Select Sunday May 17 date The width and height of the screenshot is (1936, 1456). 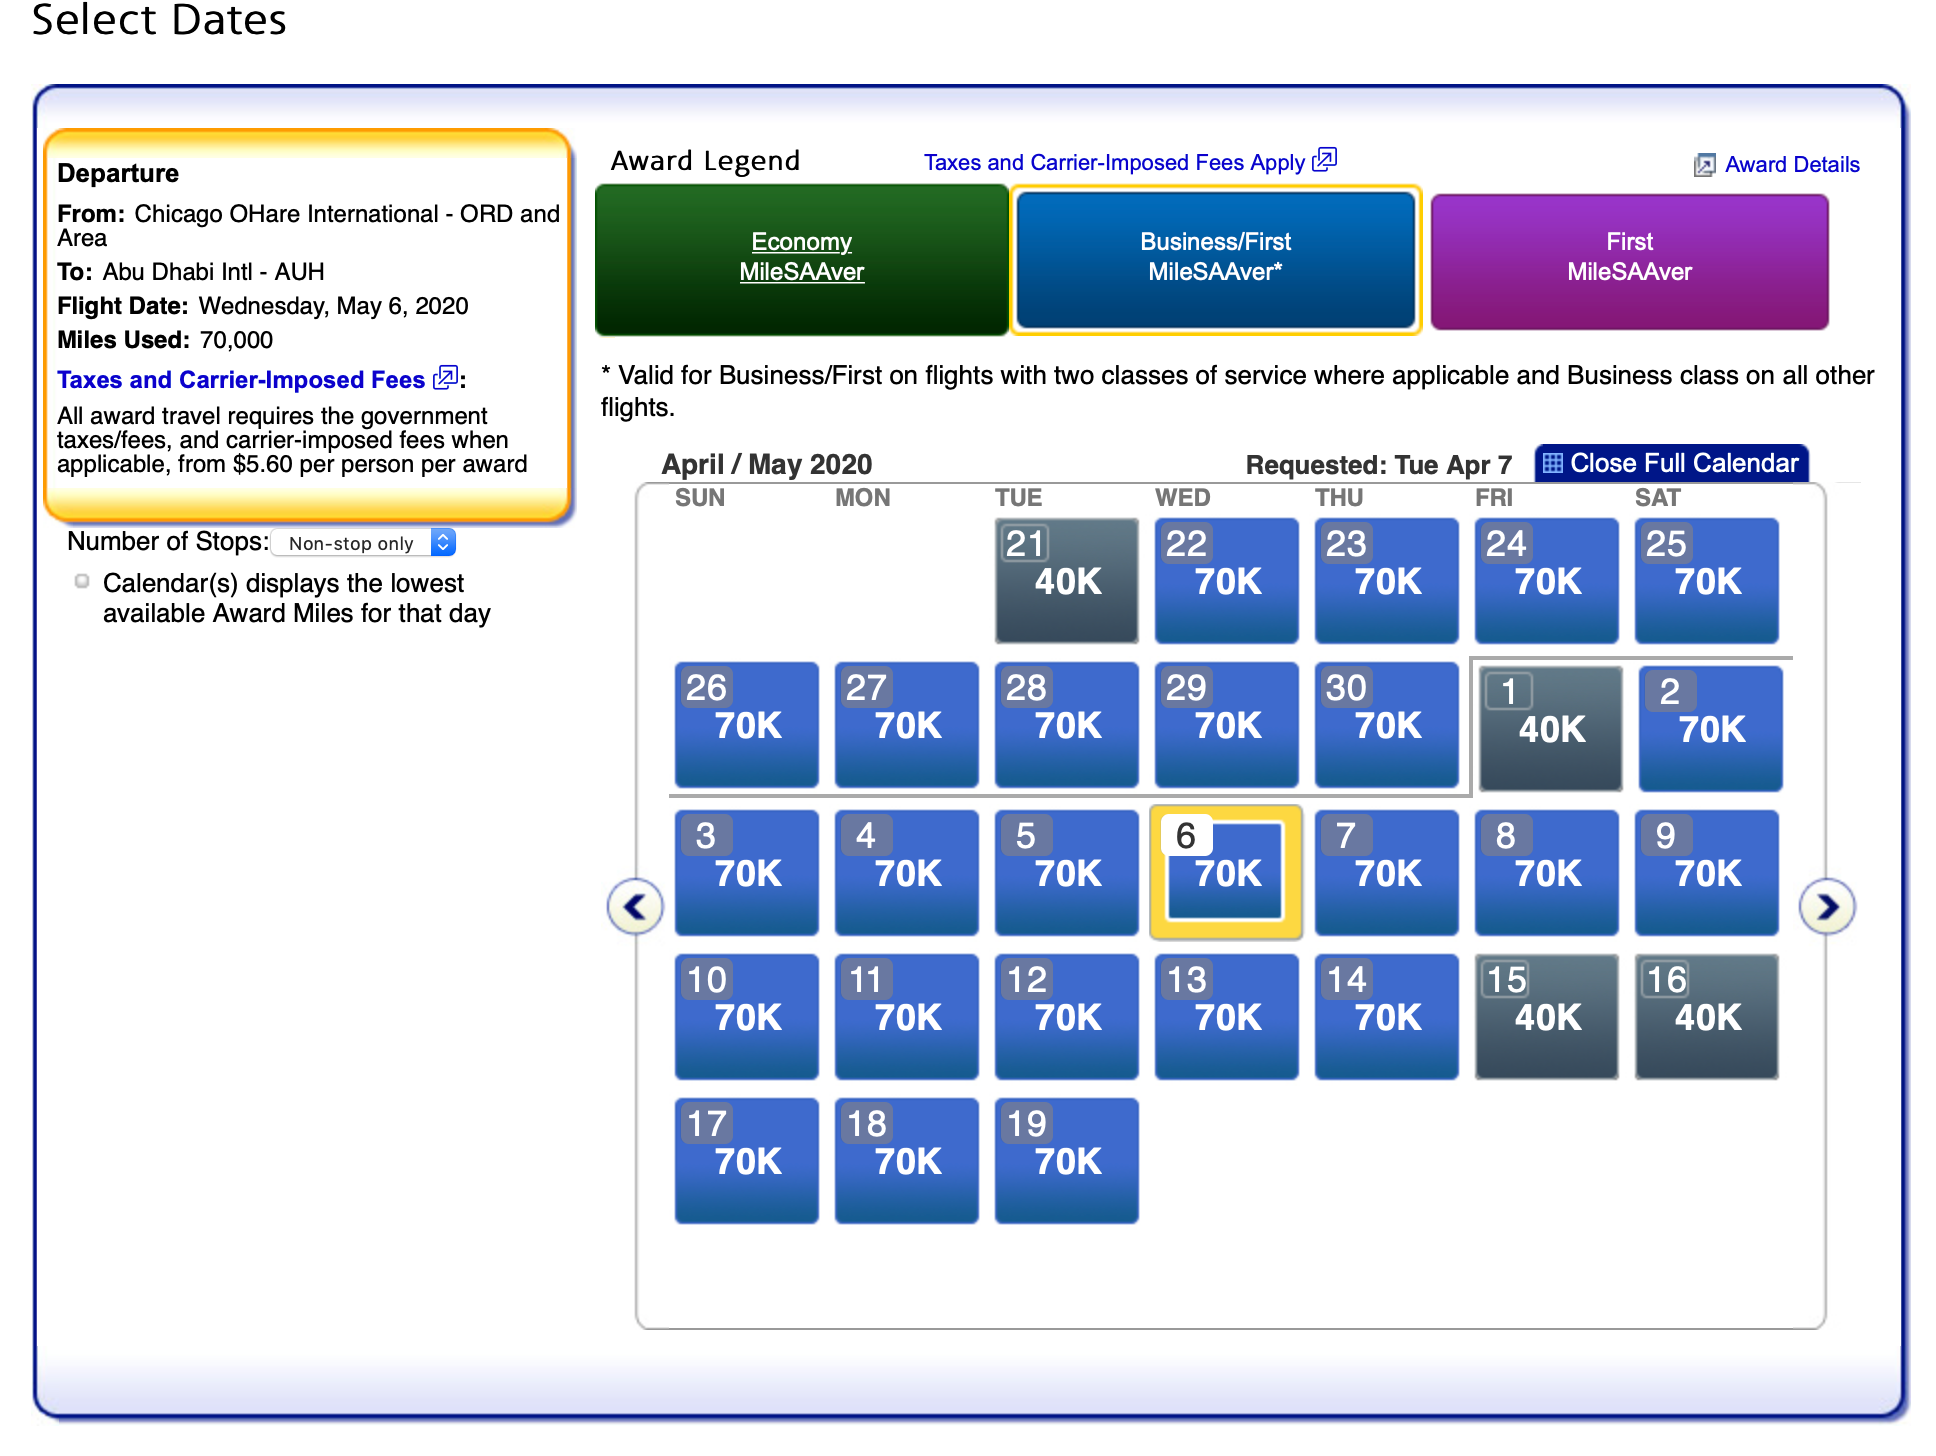tap(747, 1160)
